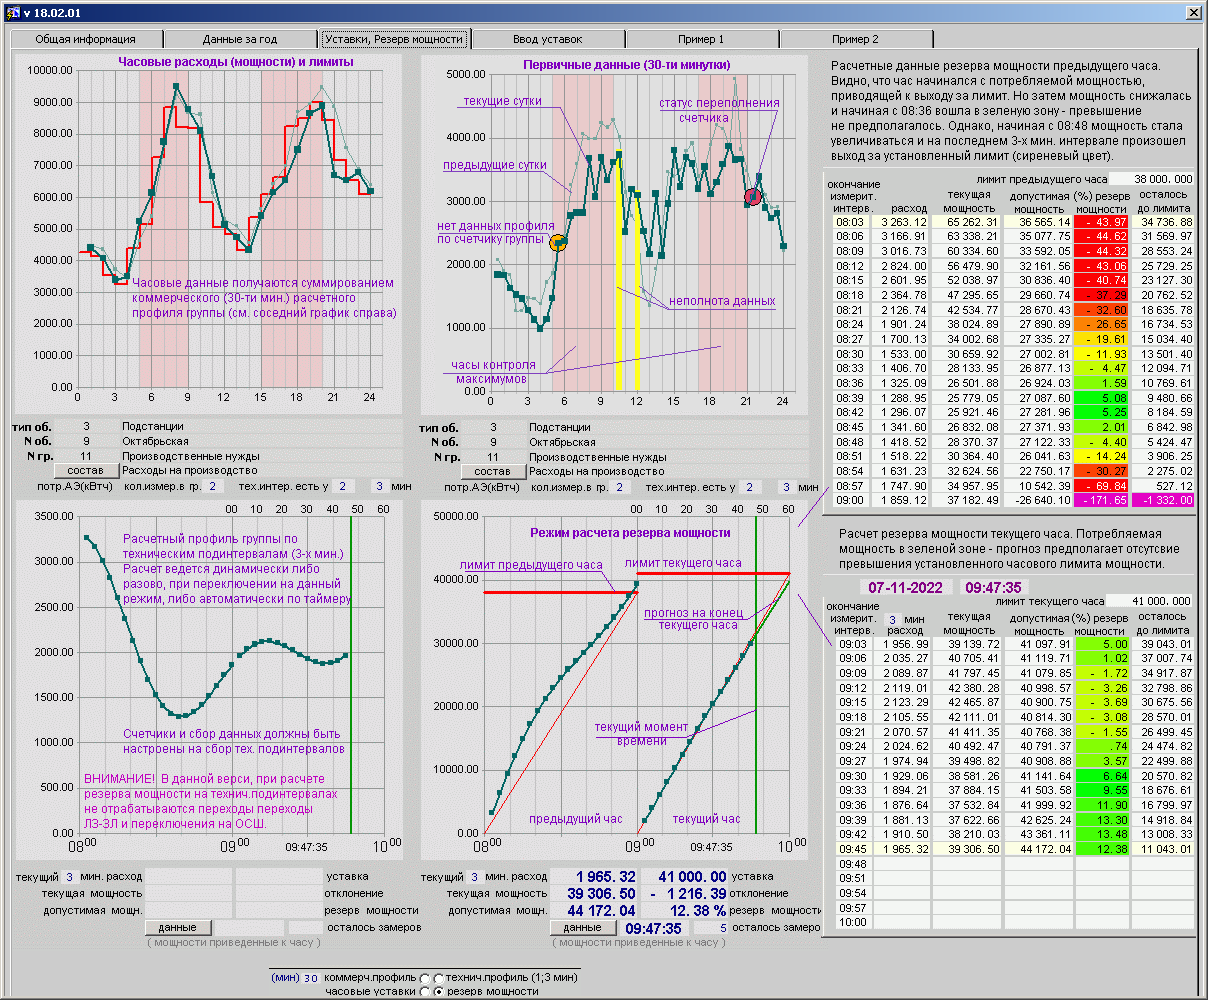This screenshot has height=1000, width=1208.
Task: Click the текущая мощность value 39 306. 50
Action: (594, 893)
